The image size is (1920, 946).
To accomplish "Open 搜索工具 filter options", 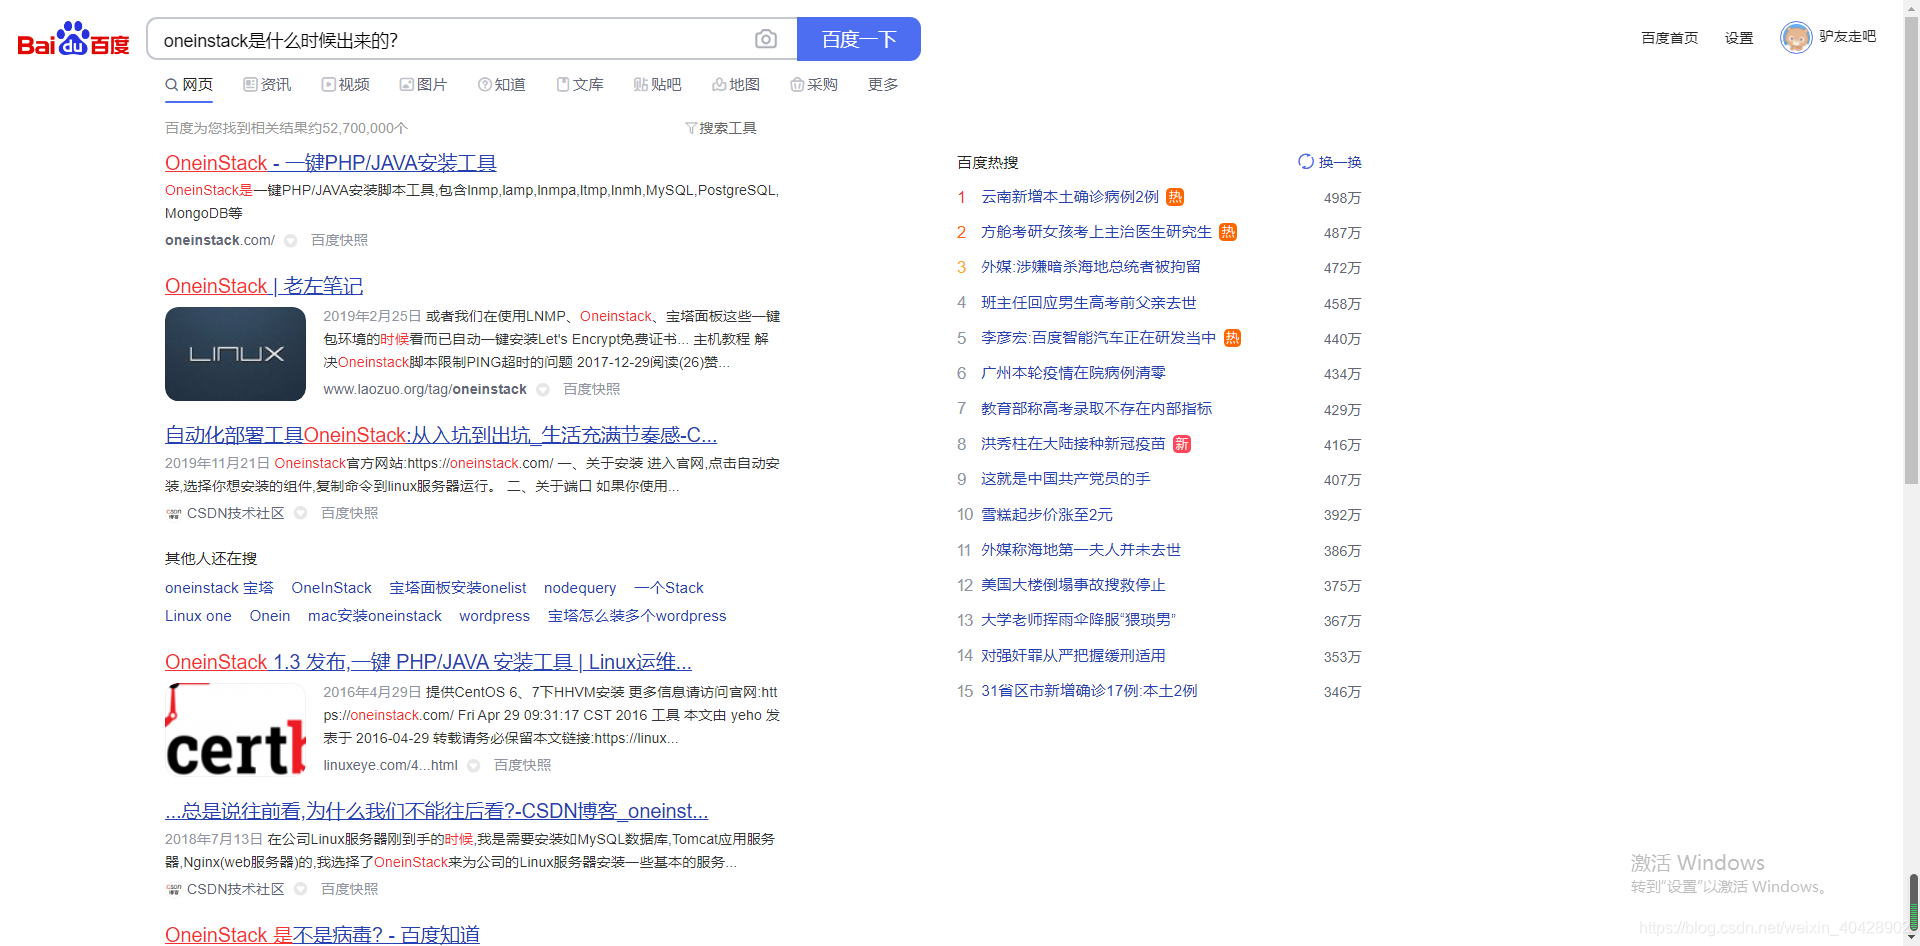I will [x=721, y=128].
